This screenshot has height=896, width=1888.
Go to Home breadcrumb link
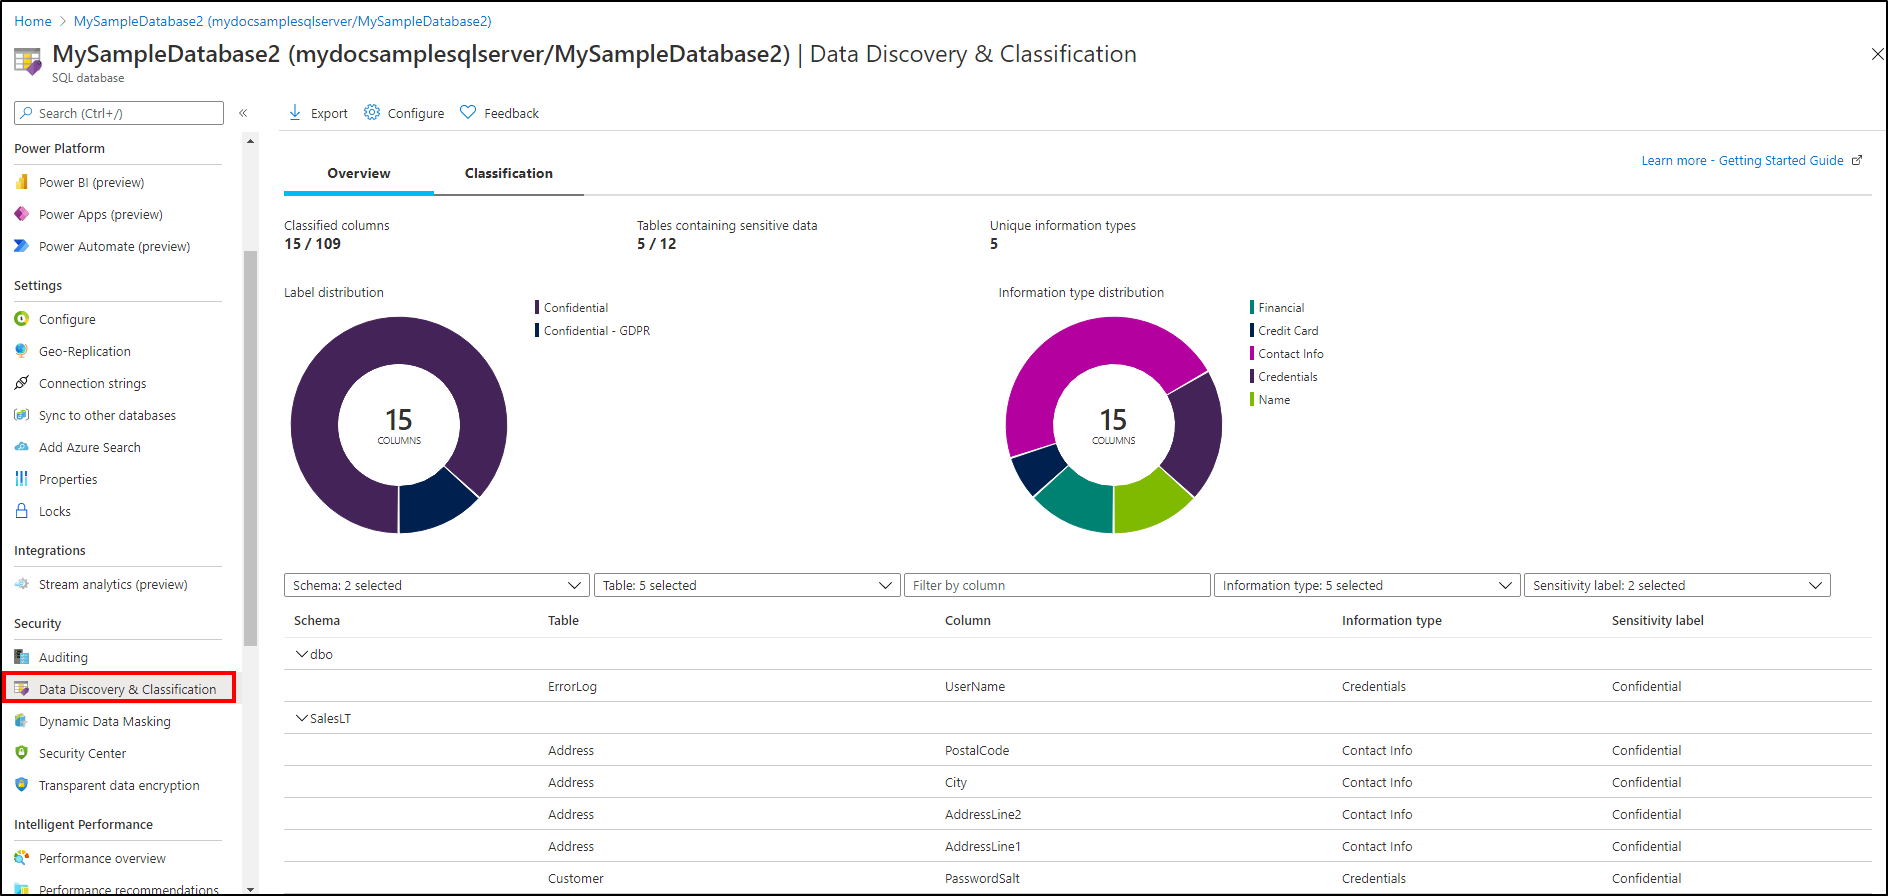tap(33, 21)
